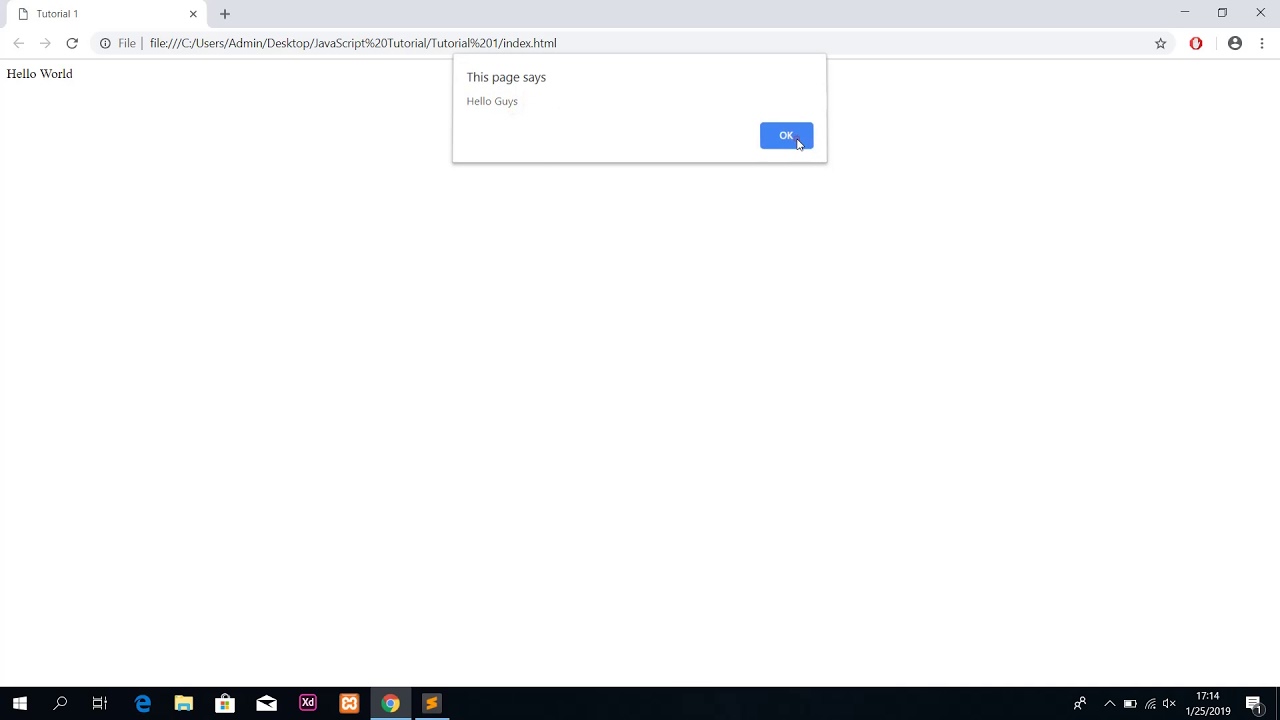Open Windows Start menu
Viewport: 1280px width, 720px height.
coord(20,704)
